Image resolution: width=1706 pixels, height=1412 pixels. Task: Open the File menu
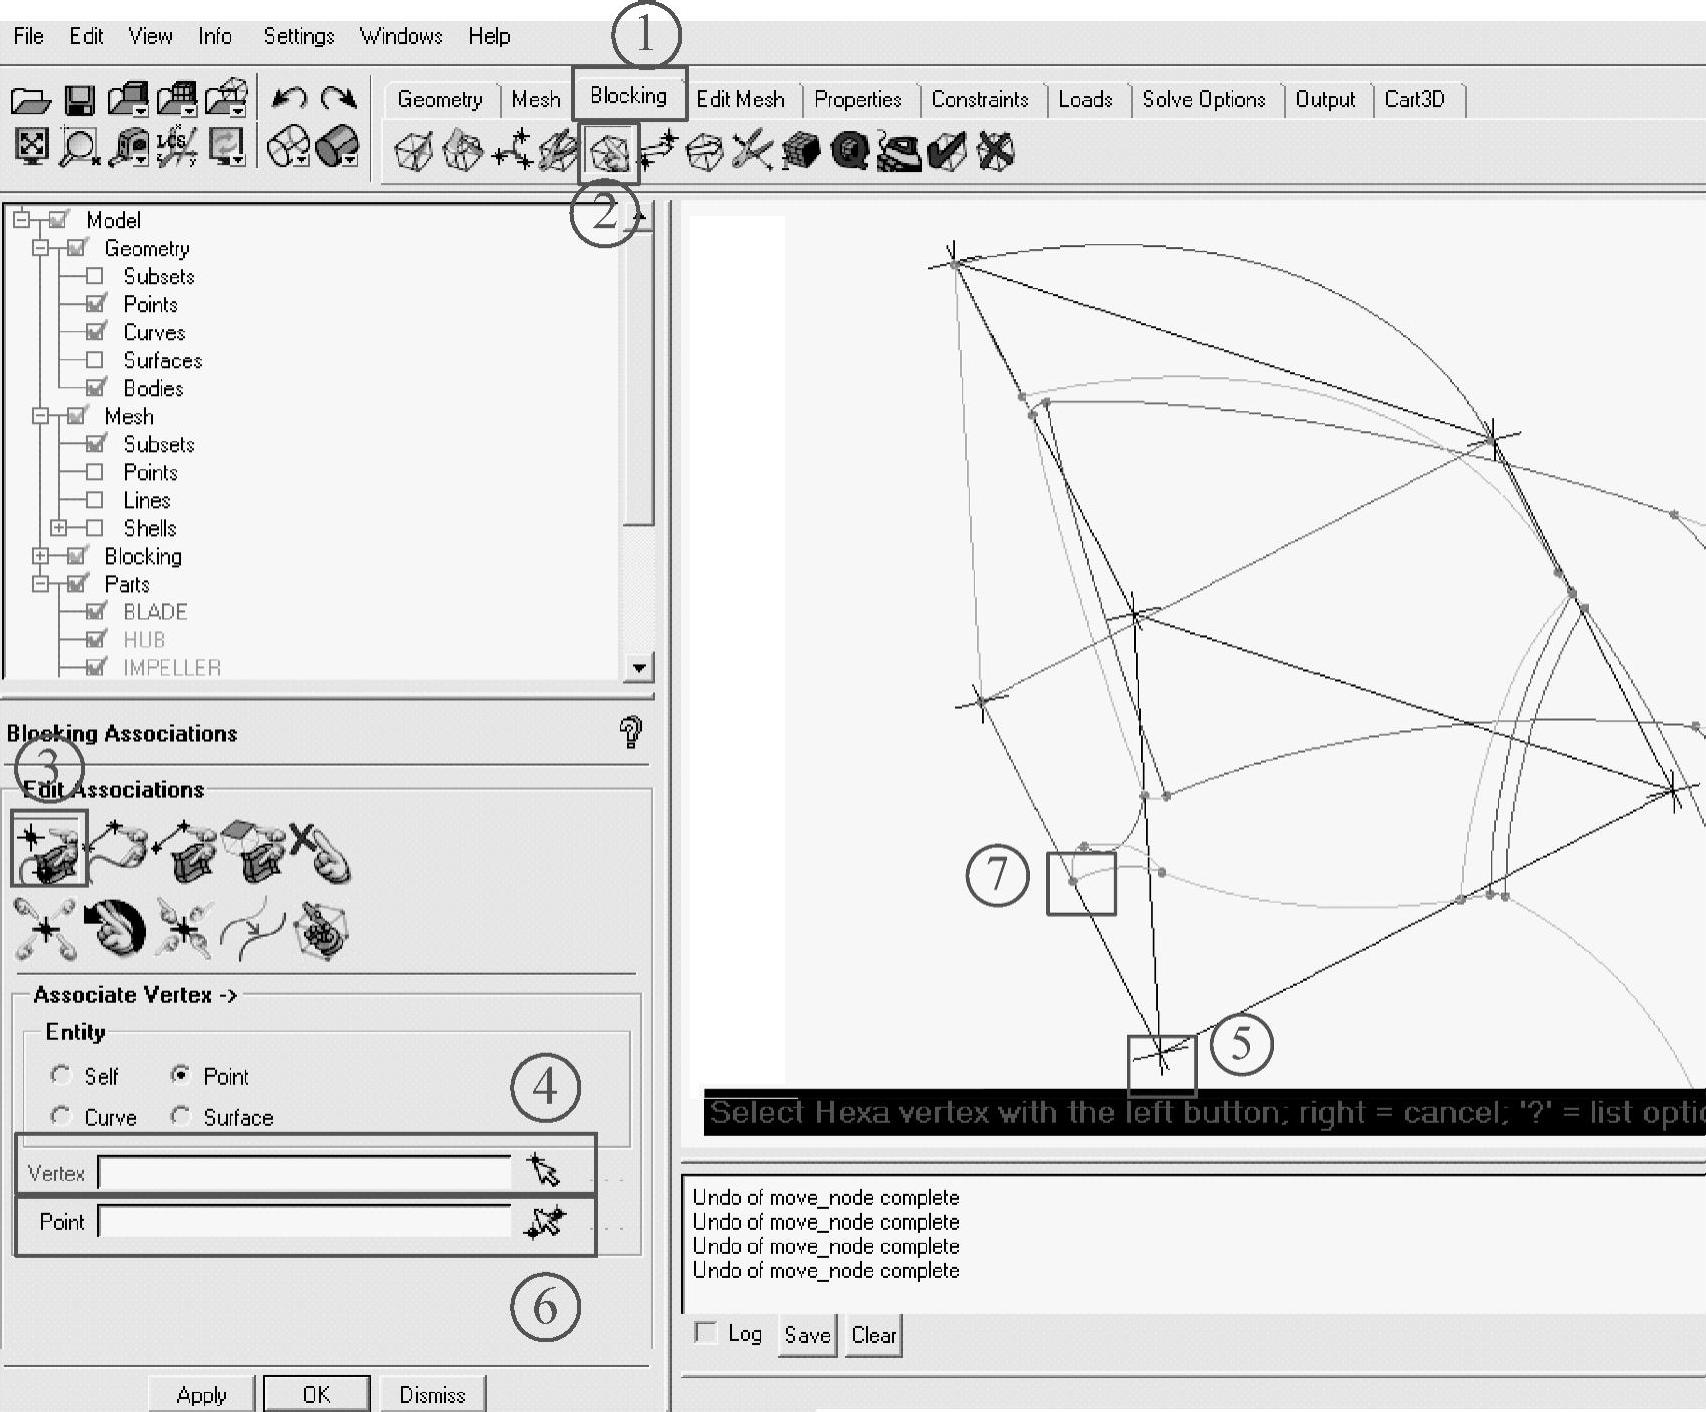(28, 36)
